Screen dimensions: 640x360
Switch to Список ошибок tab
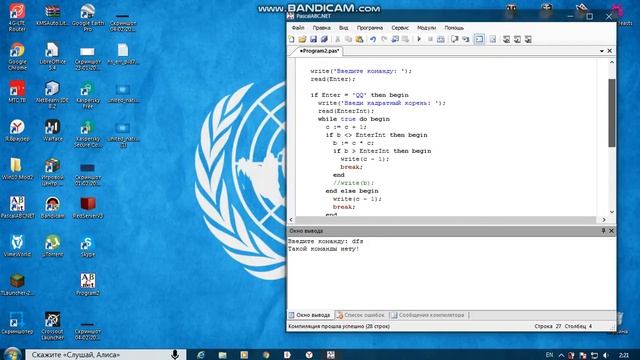click(361, 315)
